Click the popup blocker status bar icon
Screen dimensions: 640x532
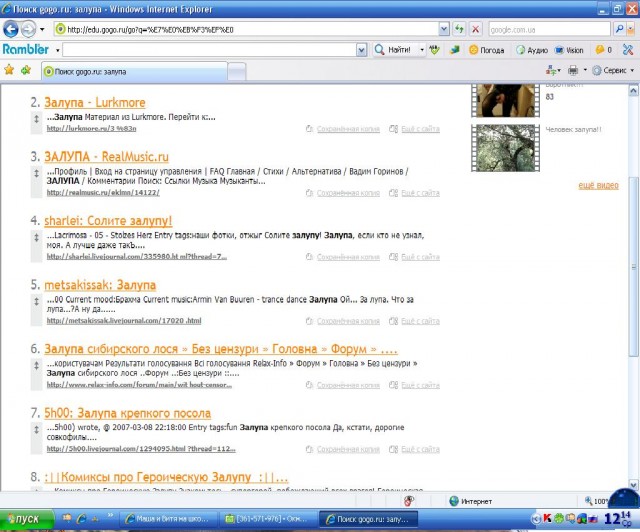[x=409, y=501]
